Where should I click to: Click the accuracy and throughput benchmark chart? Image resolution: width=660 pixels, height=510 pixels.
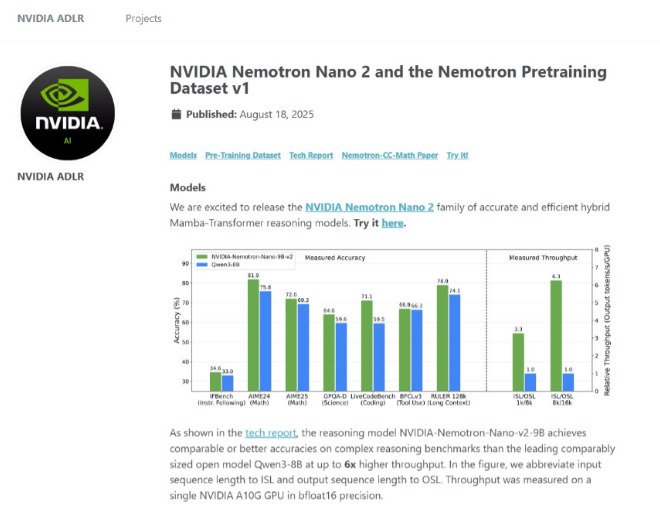(391, 326)
